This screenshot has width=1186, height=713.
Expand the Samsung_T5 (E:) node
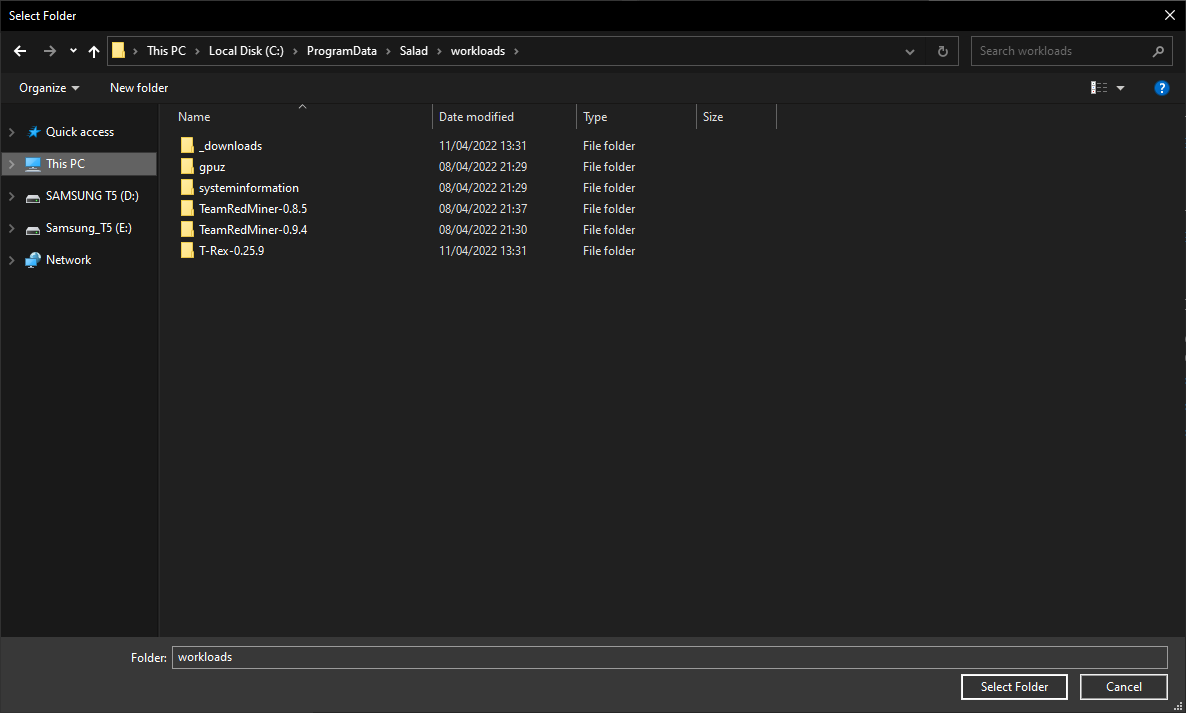tap(11, 228)
